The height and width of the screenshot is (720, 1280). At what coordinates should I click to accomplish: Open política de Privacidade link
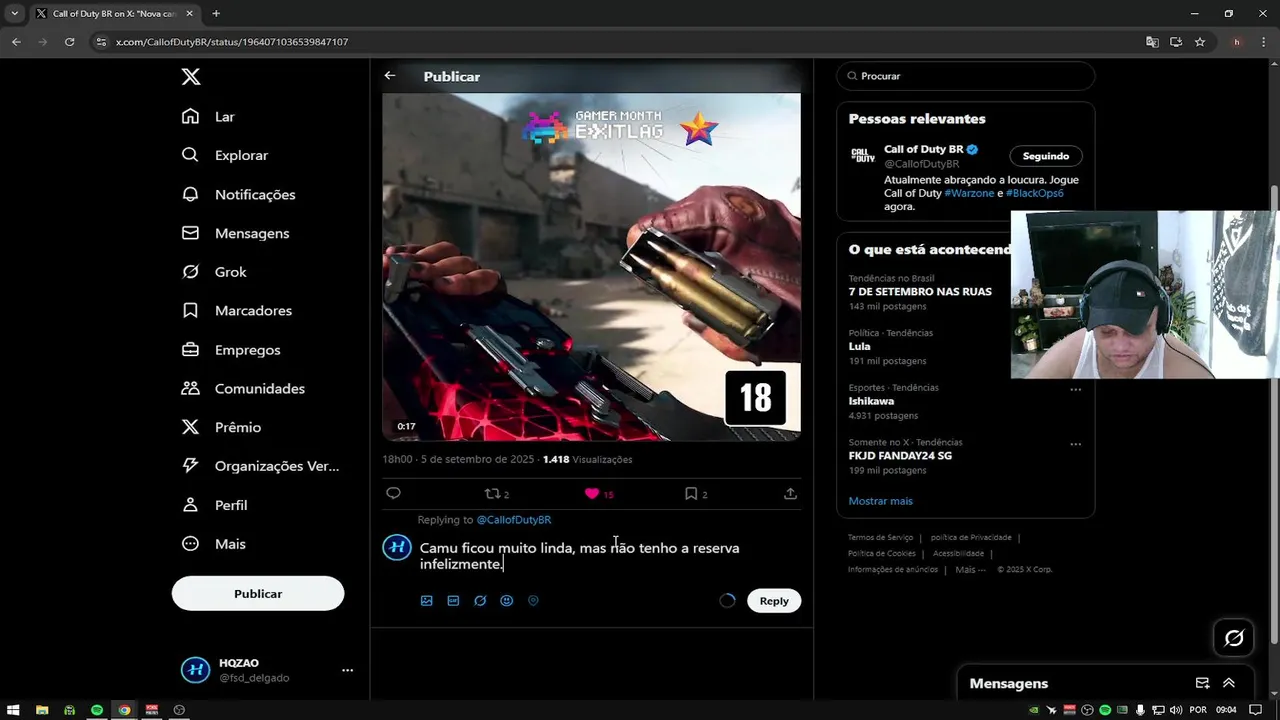(971, 538)
